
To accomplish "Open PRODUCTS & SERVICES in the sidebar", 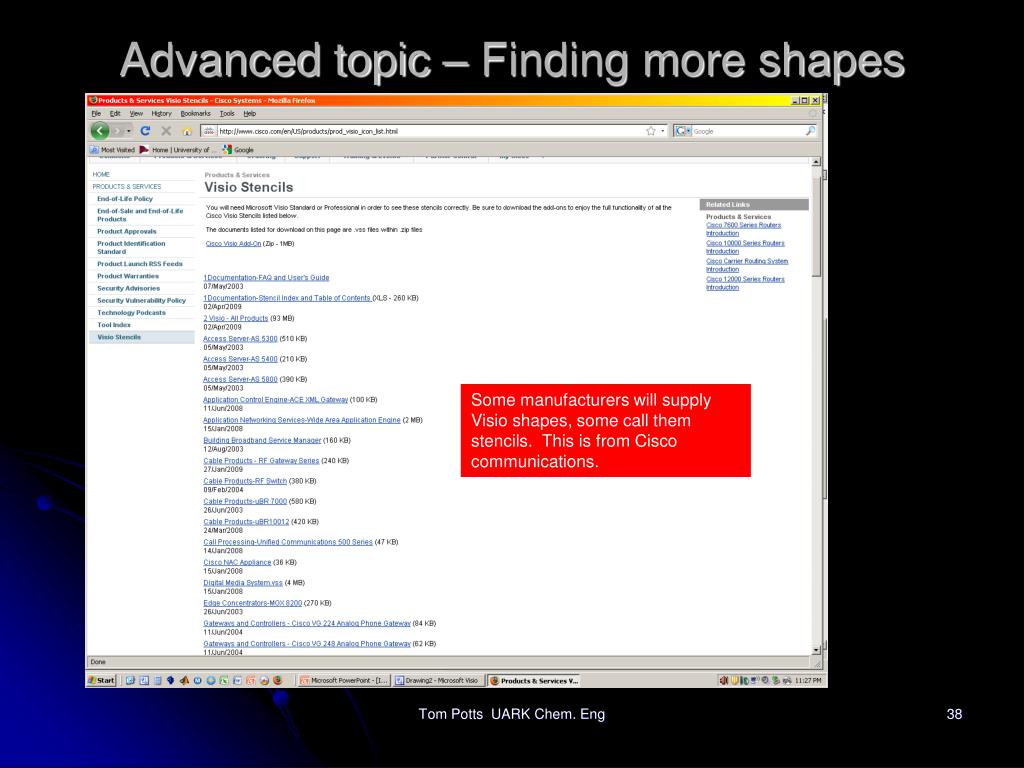I will [127, 186].
